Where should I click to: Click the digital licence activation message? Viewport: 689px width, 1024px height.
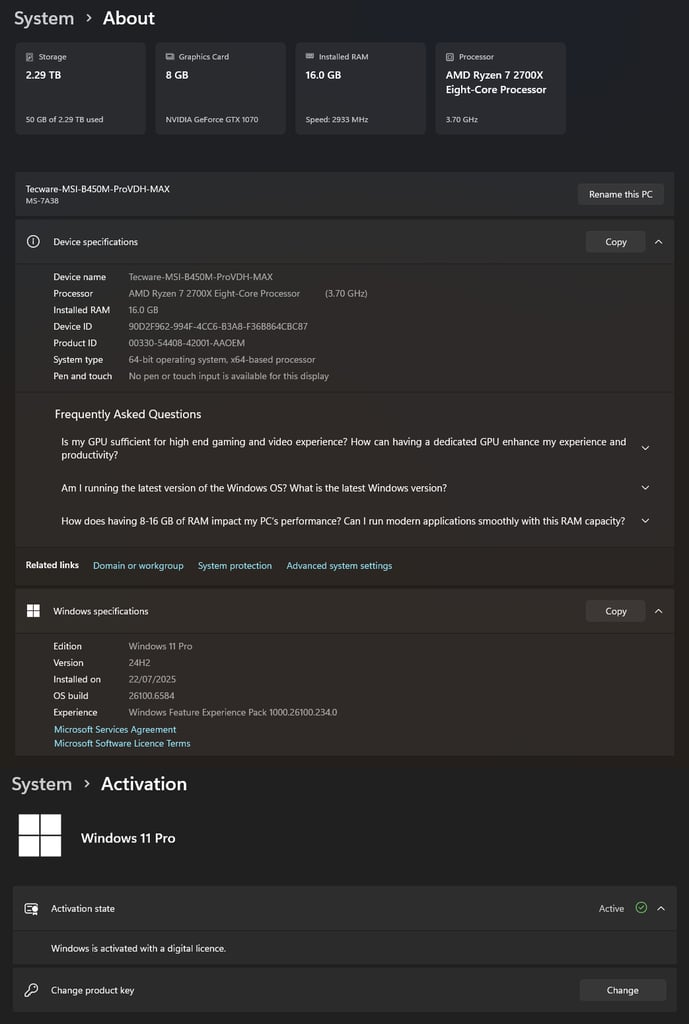click(x=138, y=948)
